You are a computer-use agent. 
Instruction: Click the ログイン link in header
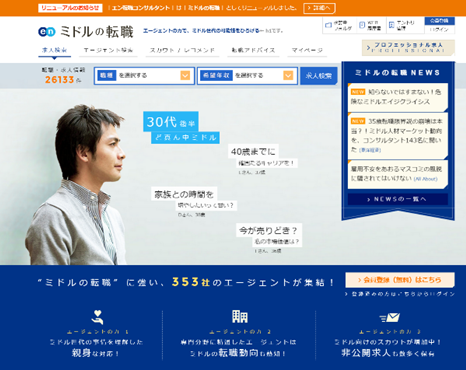click(x=439, y=30)
